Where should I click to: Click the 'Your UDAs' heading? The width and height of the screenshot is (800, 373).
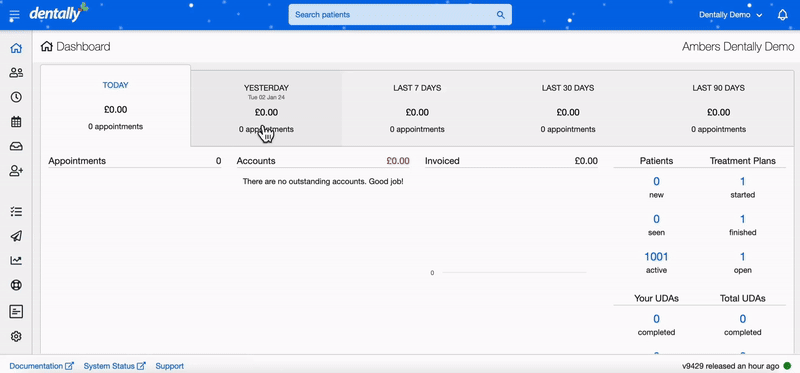(656, 299)
